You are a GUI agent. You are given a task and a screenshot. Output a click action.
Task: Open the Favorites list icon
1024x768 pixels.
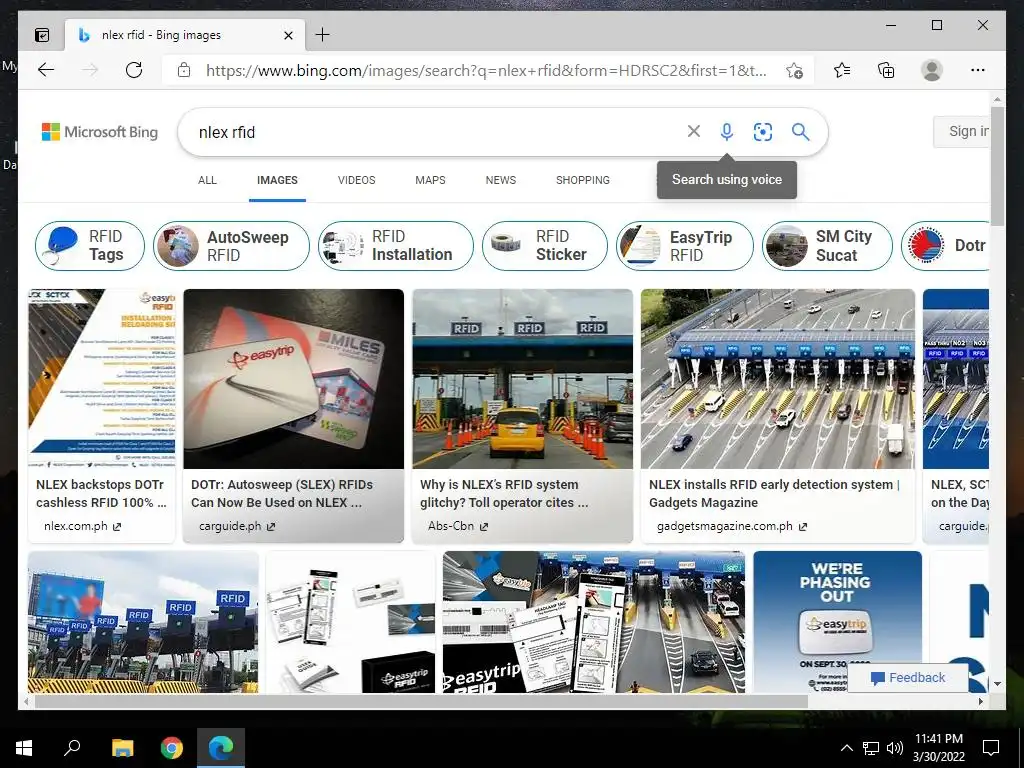click(x=842, y=70)
